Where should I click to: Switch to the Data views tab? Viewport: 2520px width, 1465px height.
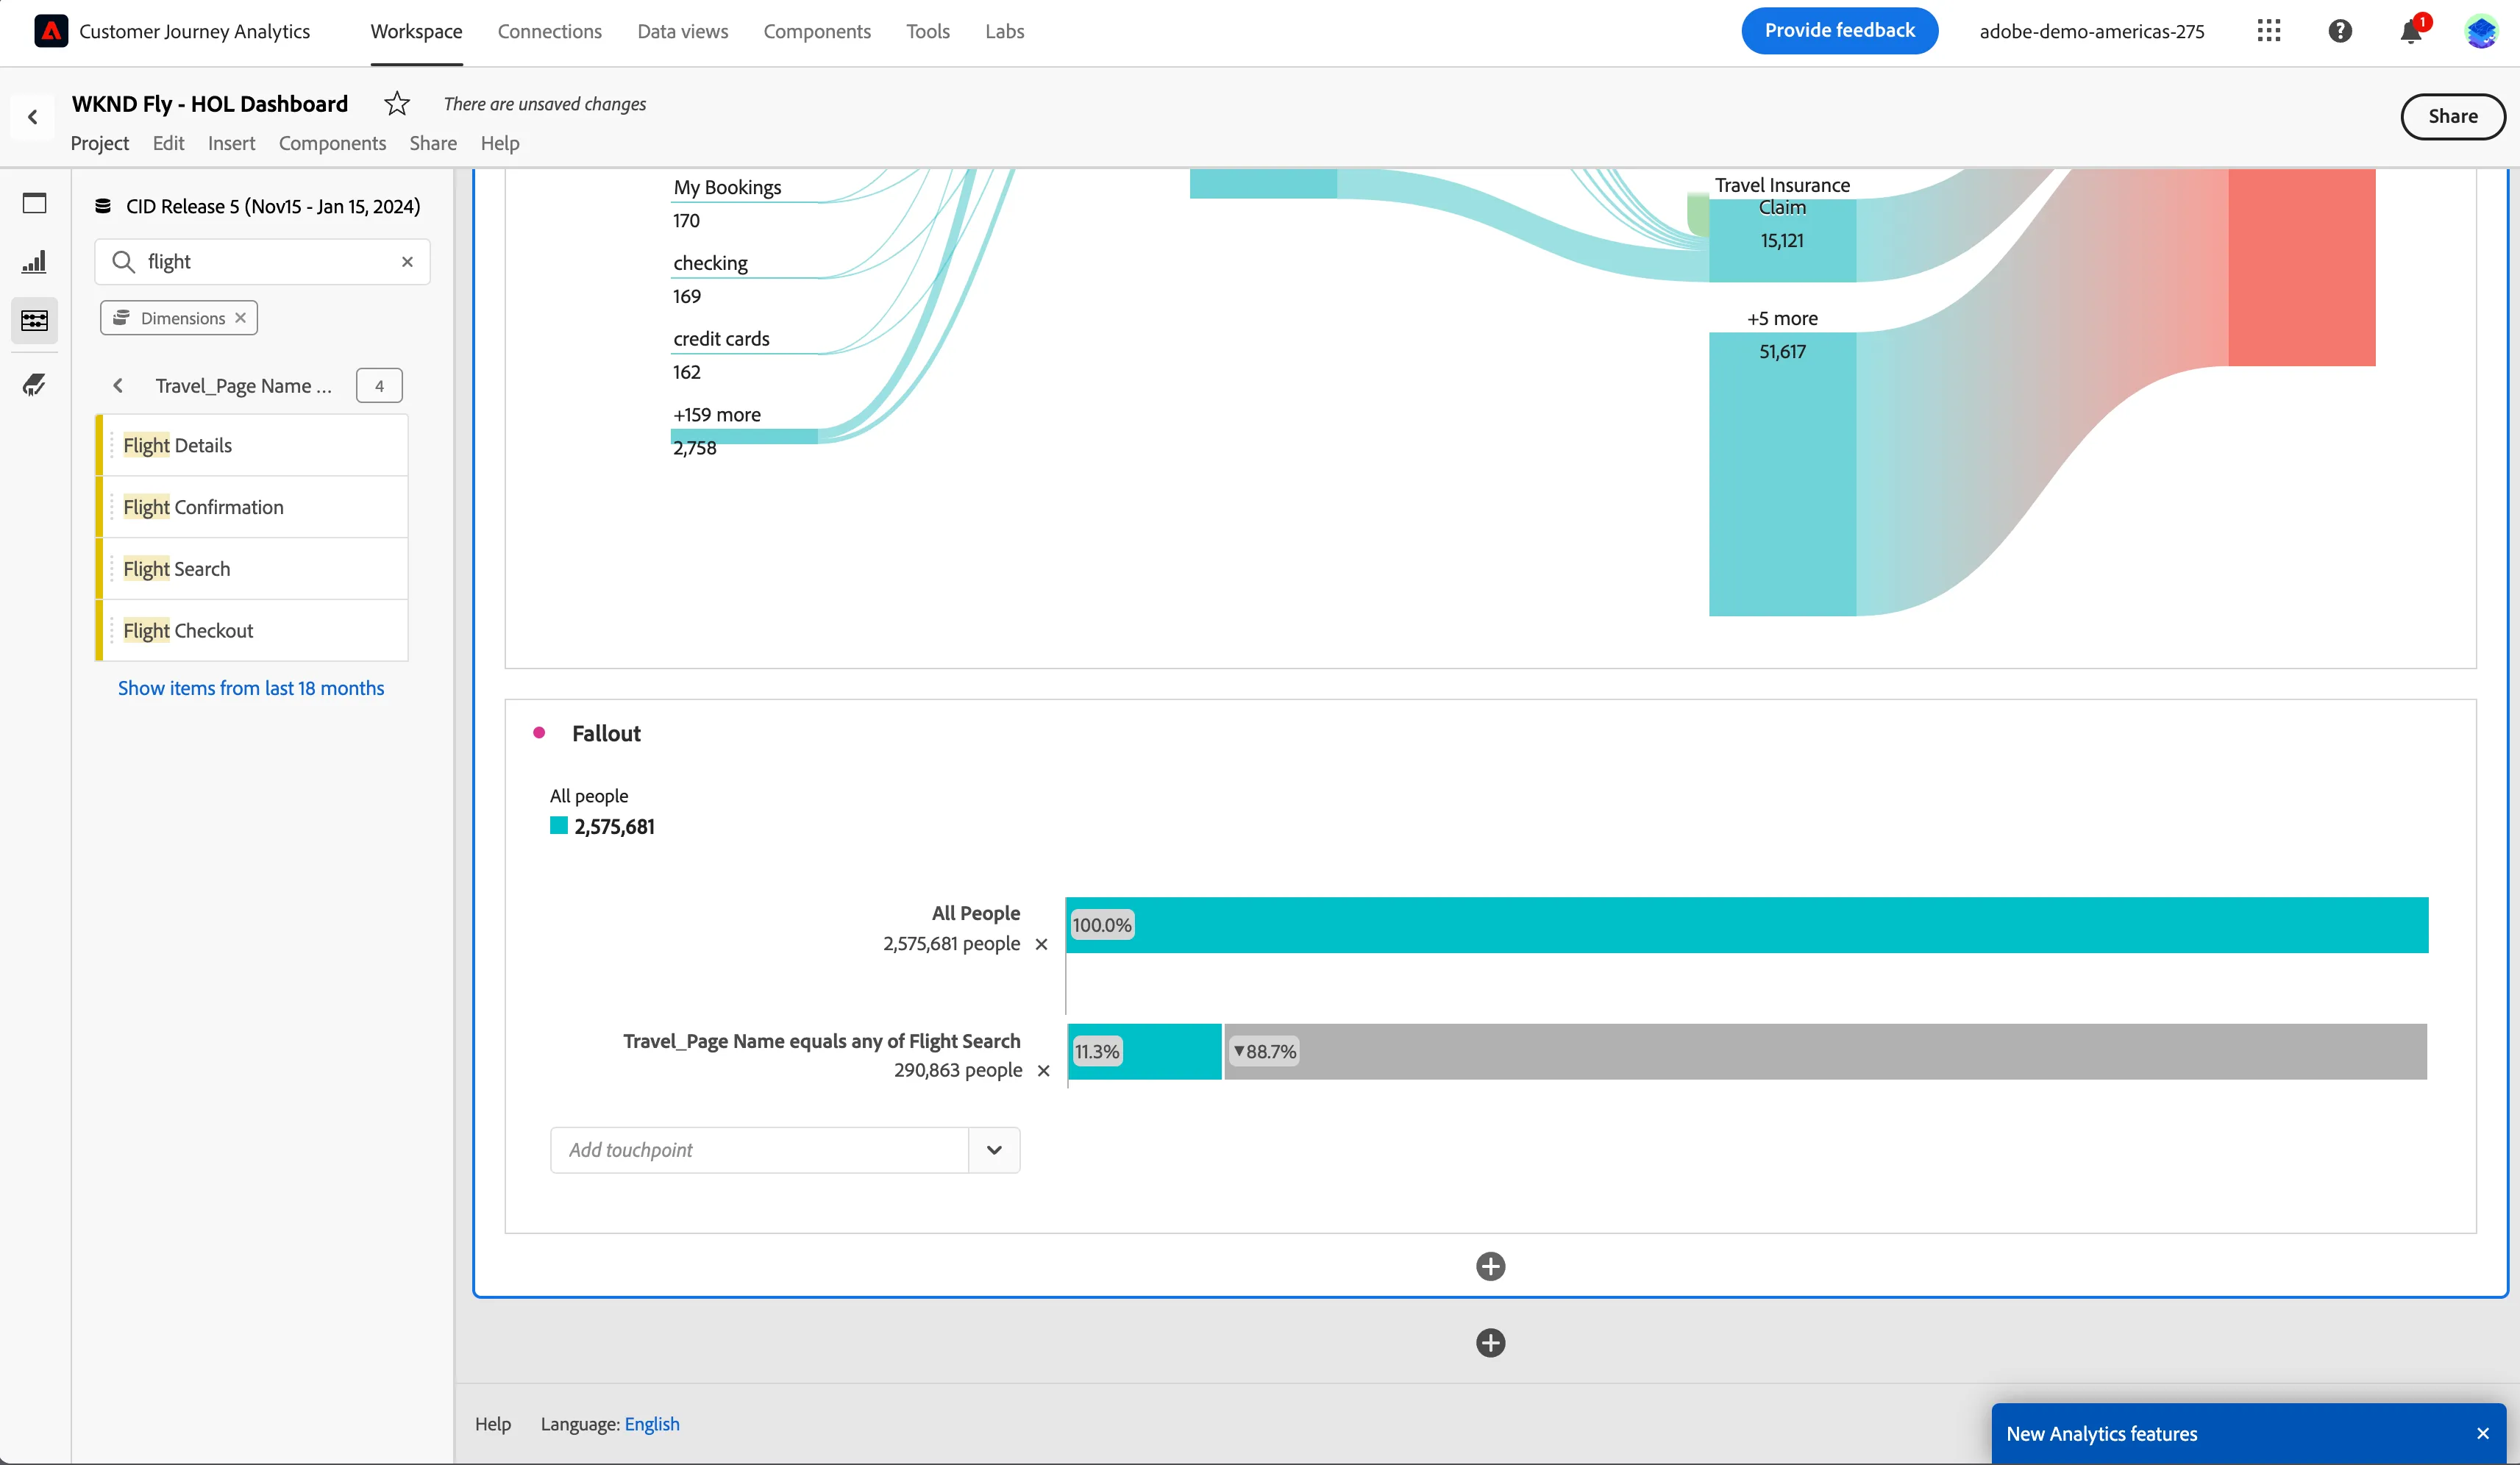coord(683,31)
